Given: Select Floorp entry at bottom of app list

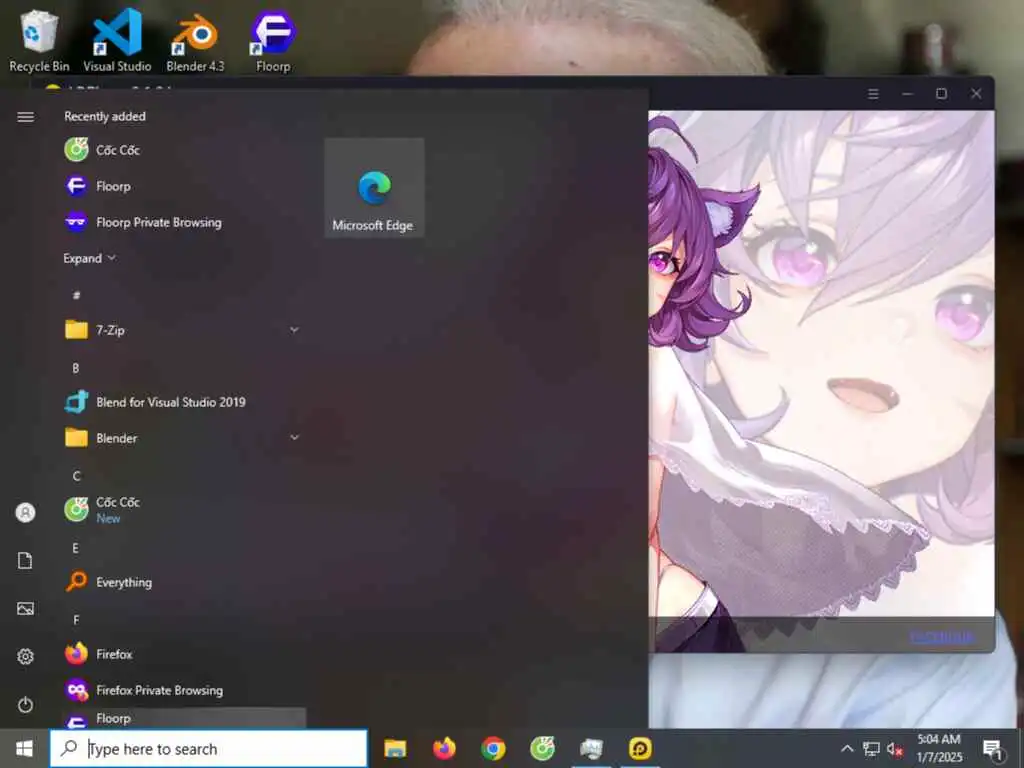Looking at the screenshot, I should pos(183,718).
